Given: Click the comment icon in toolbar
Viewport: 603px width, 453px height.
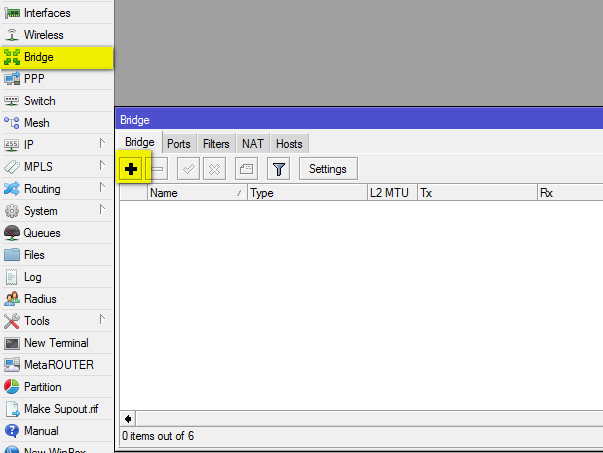Looking at the screenshot, I should [246, 169].
